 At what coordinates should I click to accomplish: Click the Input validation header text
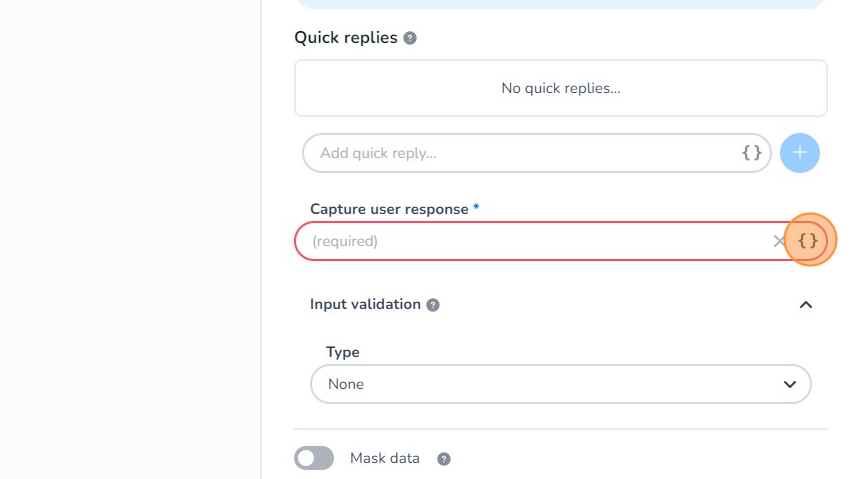(365, 304)
